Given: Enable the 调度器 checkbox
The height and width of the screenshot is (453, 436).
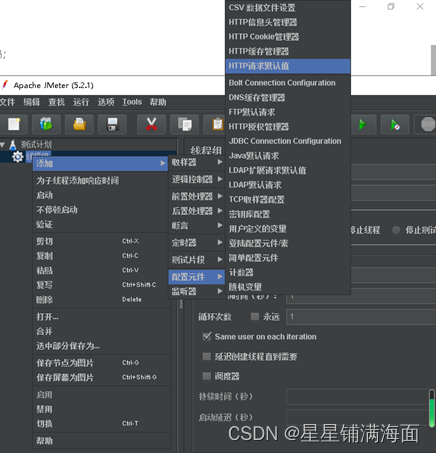Looking at the screenshot, I should click(207, 376).
